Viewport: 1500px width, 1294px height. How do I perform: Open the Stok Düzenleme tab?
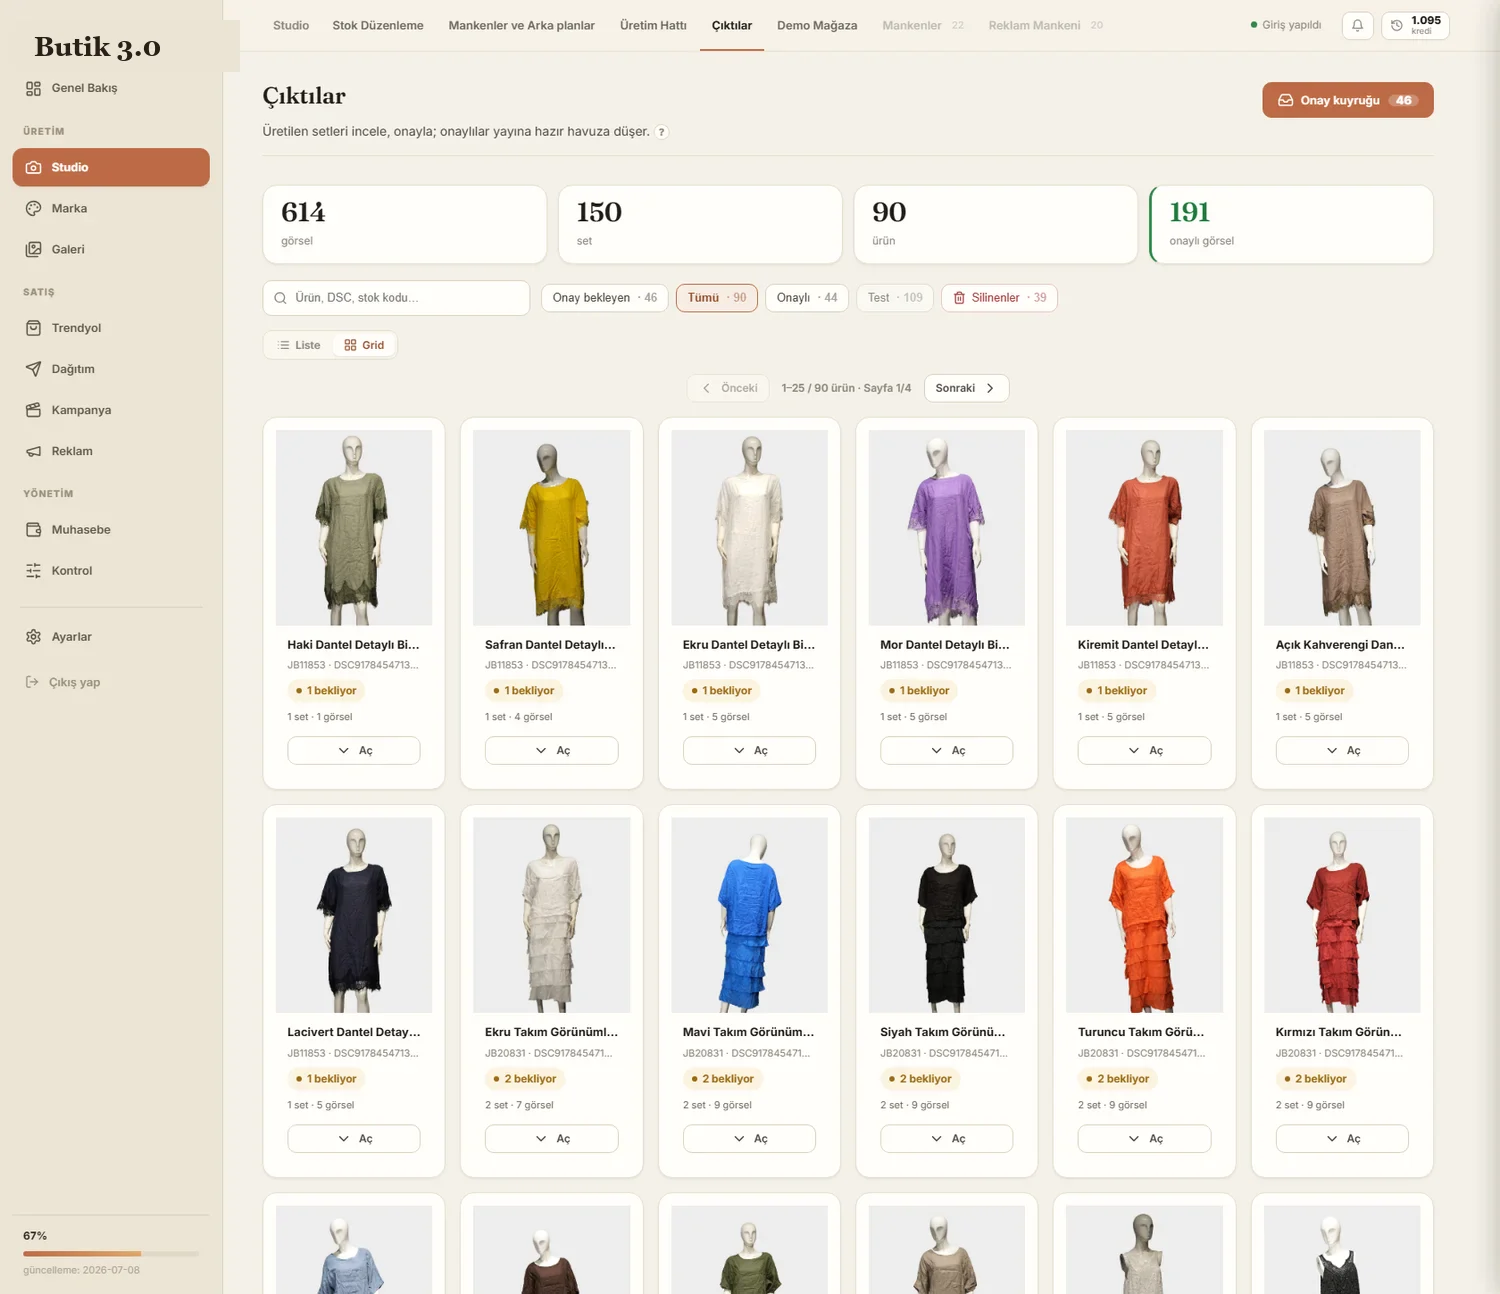coord(378,25)
